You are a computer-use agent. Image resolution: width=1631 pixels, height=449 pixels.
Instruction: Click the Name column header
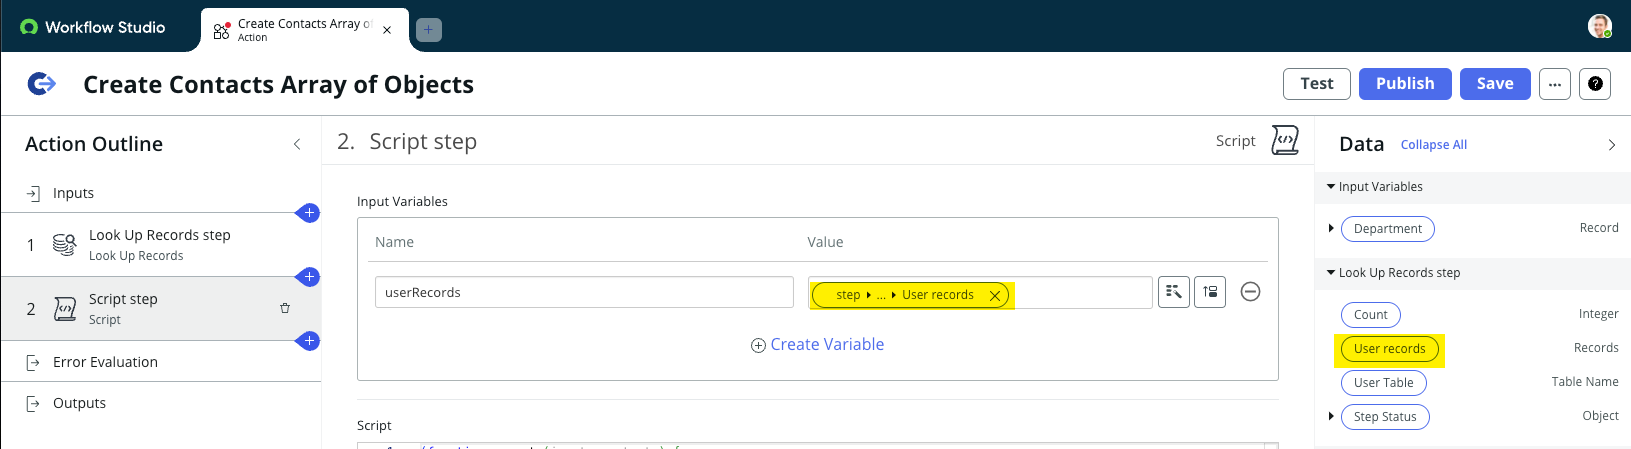pyautogui.click(x=394, y=242)
